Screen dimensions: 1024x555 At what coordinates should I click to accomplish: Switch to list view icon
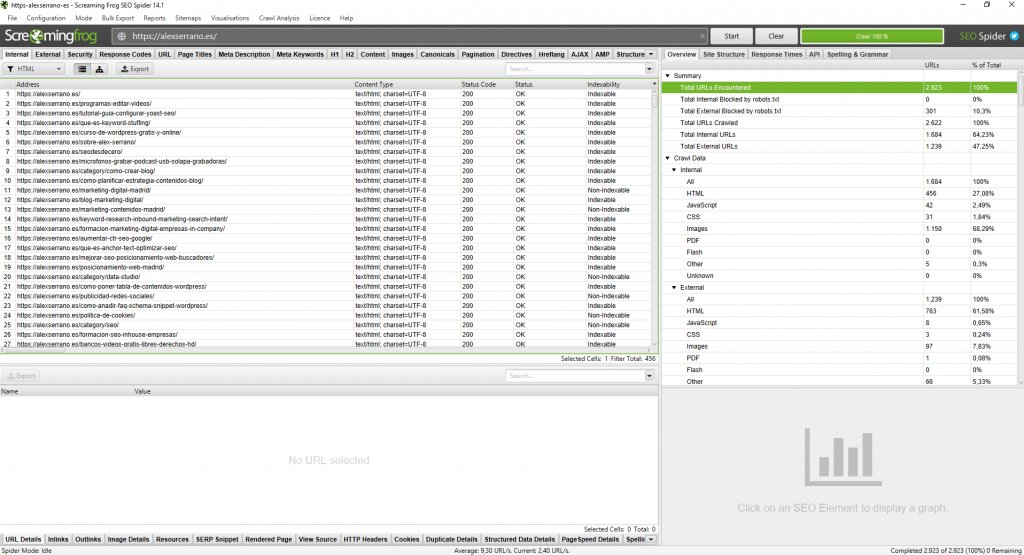pos(82,69)
